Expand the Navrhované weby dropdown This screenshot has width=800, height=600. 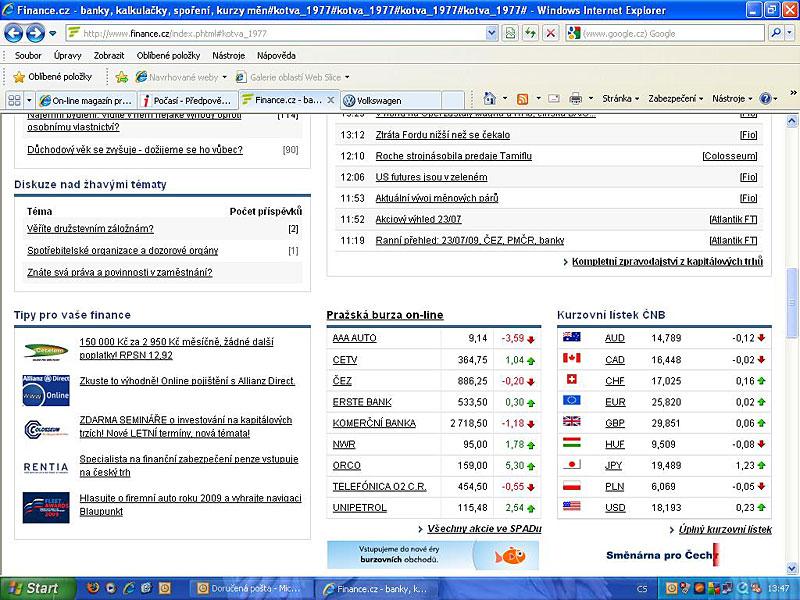point(224,78)
